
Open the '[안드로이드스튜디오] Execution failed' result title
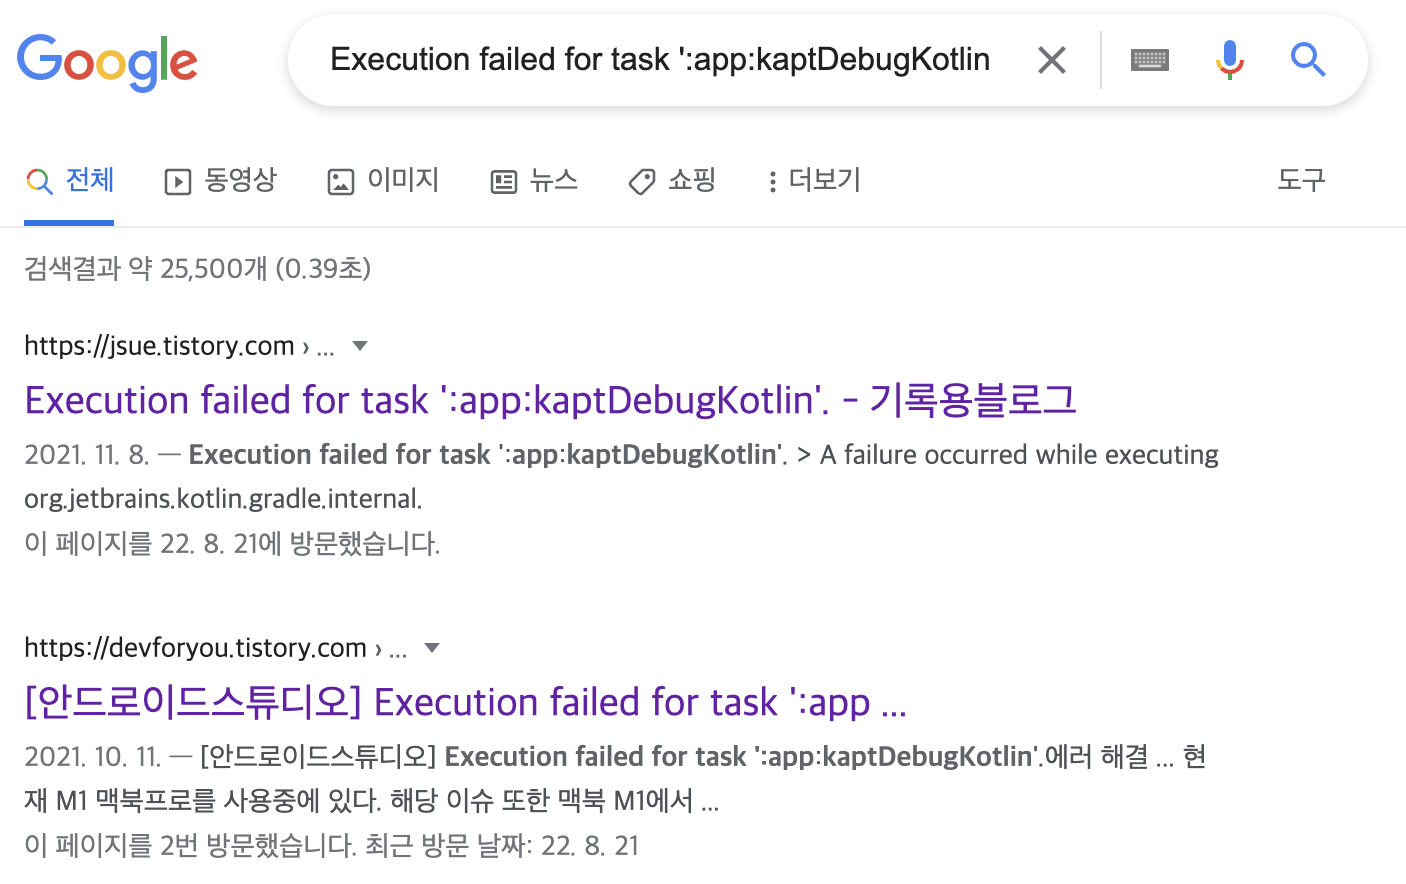point(466,702)
